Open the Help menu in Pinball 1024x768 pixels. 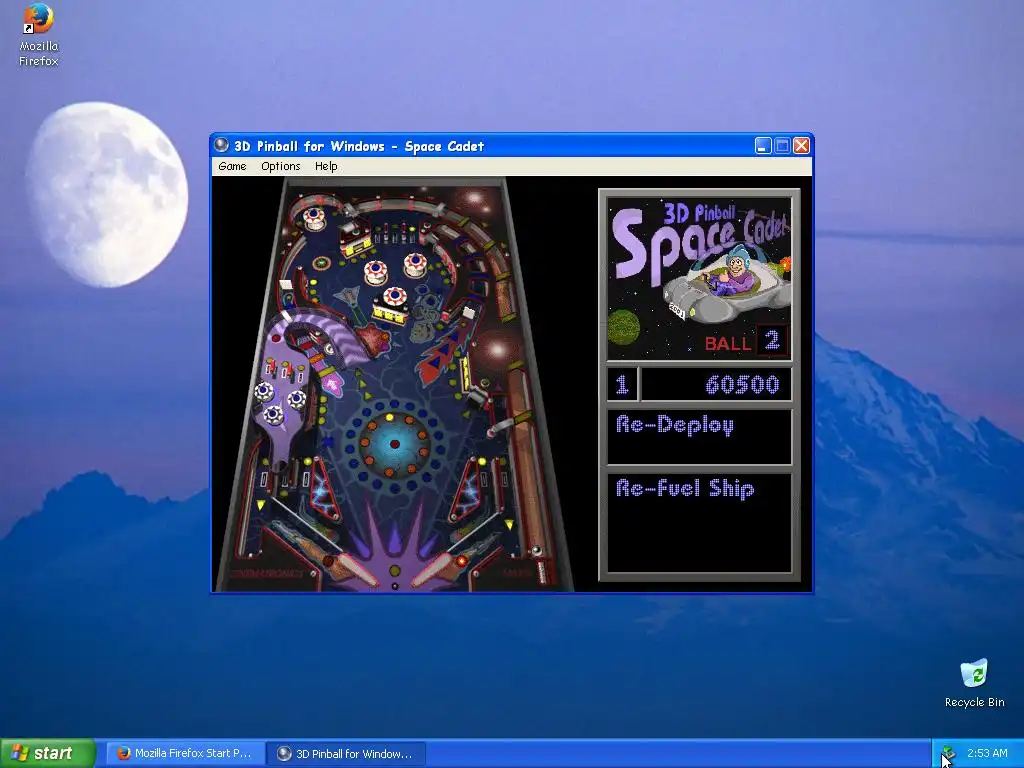[326, 167]
